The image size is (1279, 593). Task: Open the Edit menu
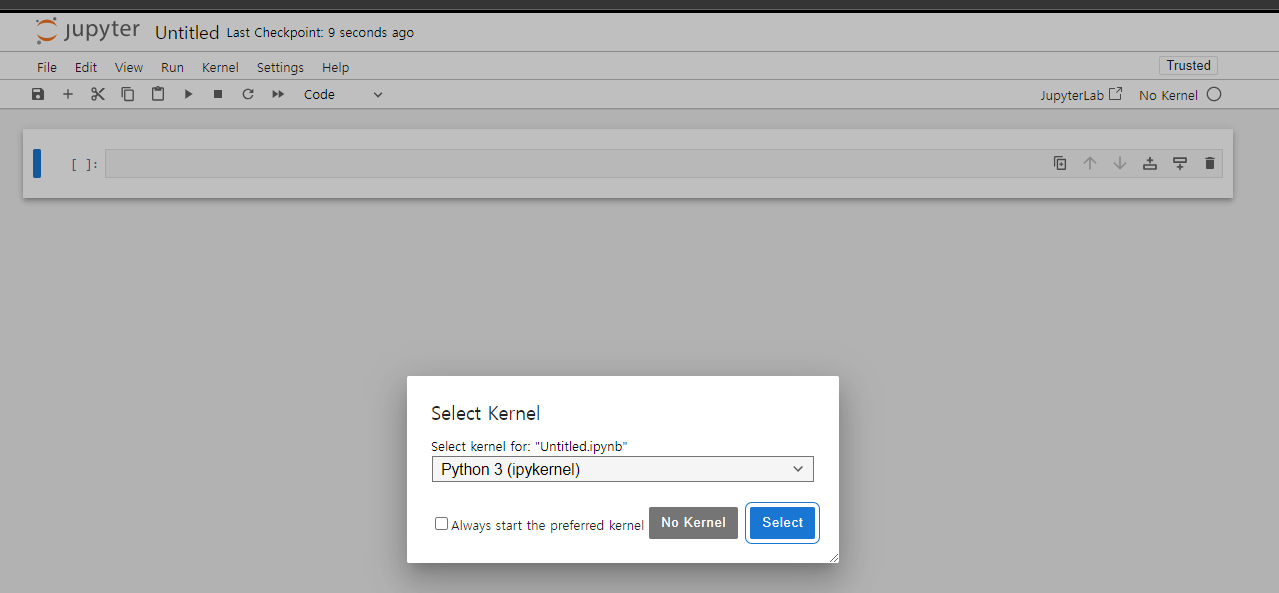(x=86, y=67)
